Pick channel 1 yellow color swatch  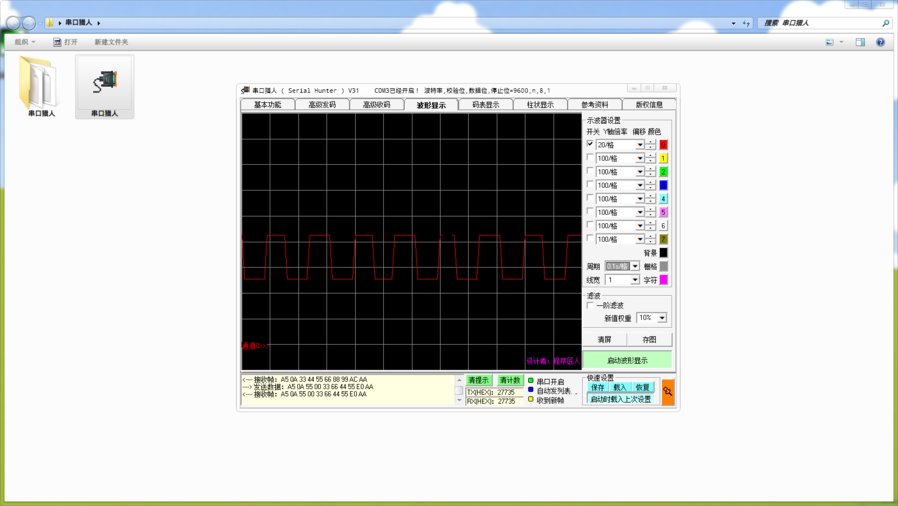click(x=663, y=158)
